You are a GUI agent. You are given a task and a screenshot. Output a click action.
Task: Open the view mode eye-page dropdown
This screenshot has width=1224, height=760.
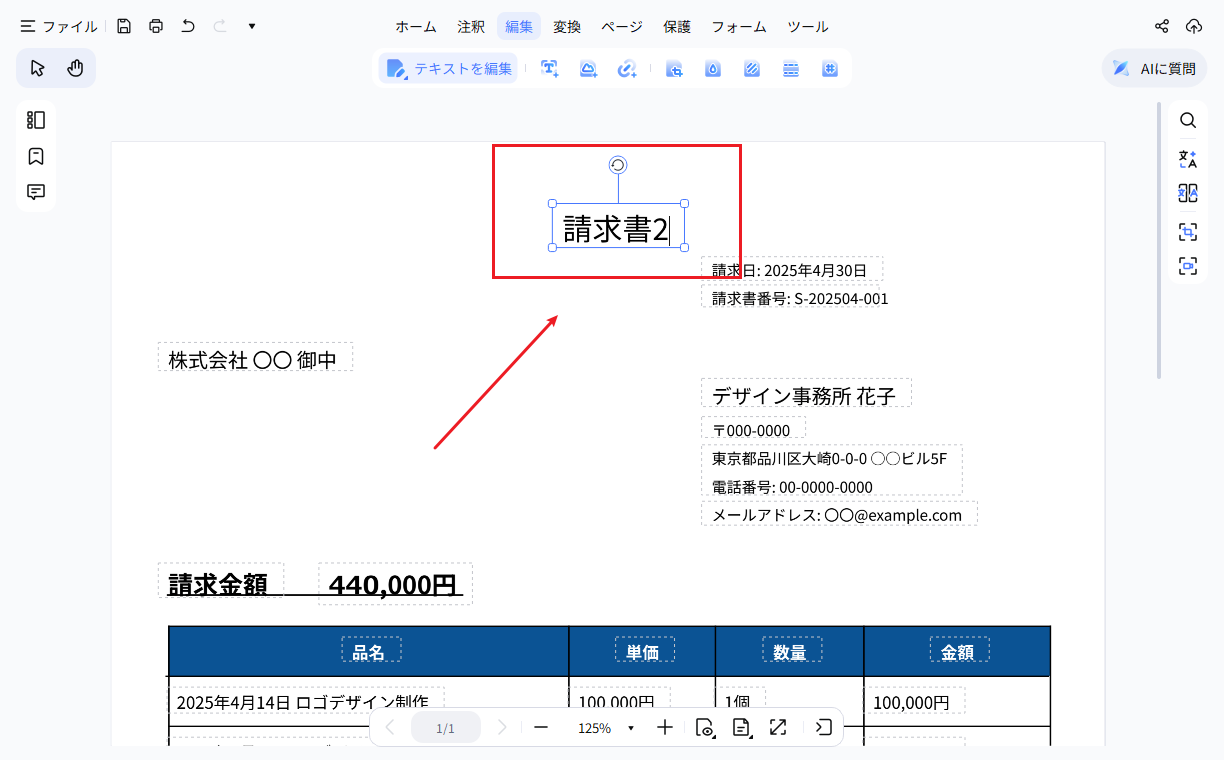pos(706,728)
